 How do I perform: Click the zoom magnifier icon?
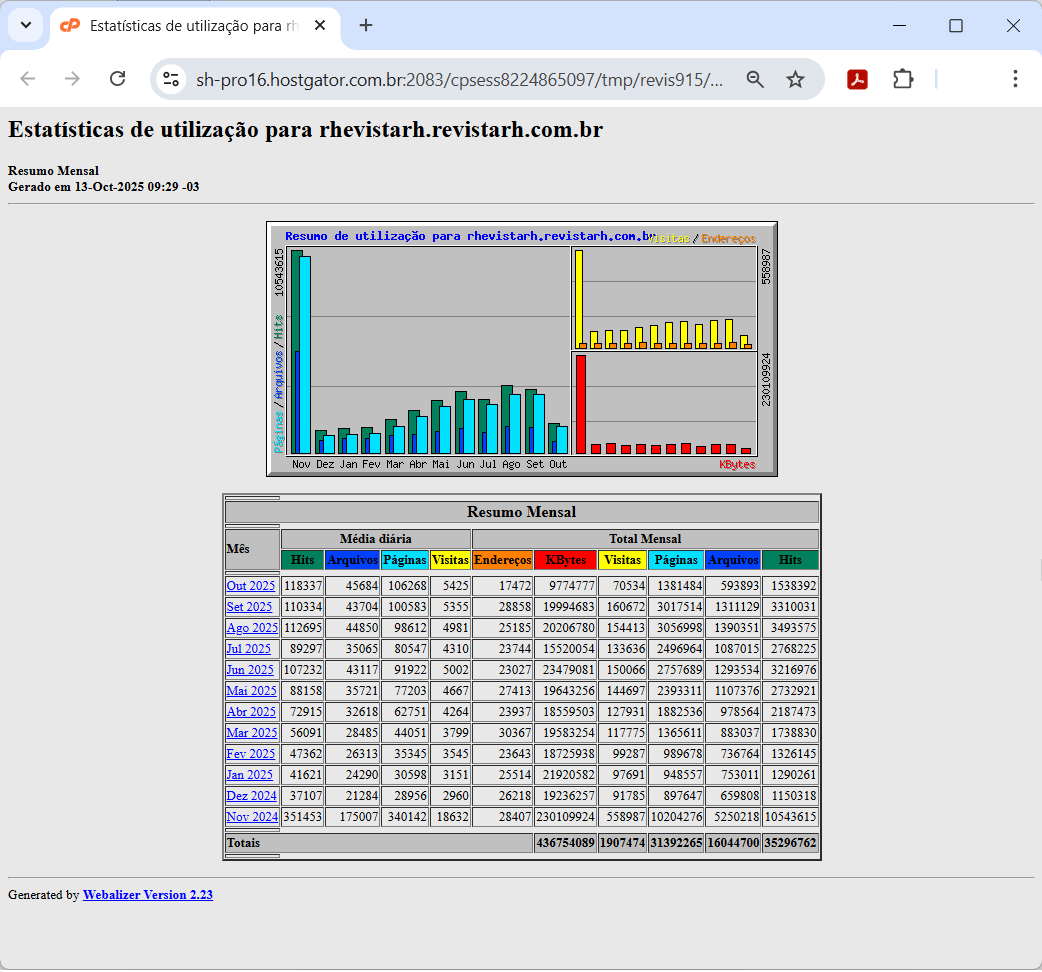click(x=755, y=79)
